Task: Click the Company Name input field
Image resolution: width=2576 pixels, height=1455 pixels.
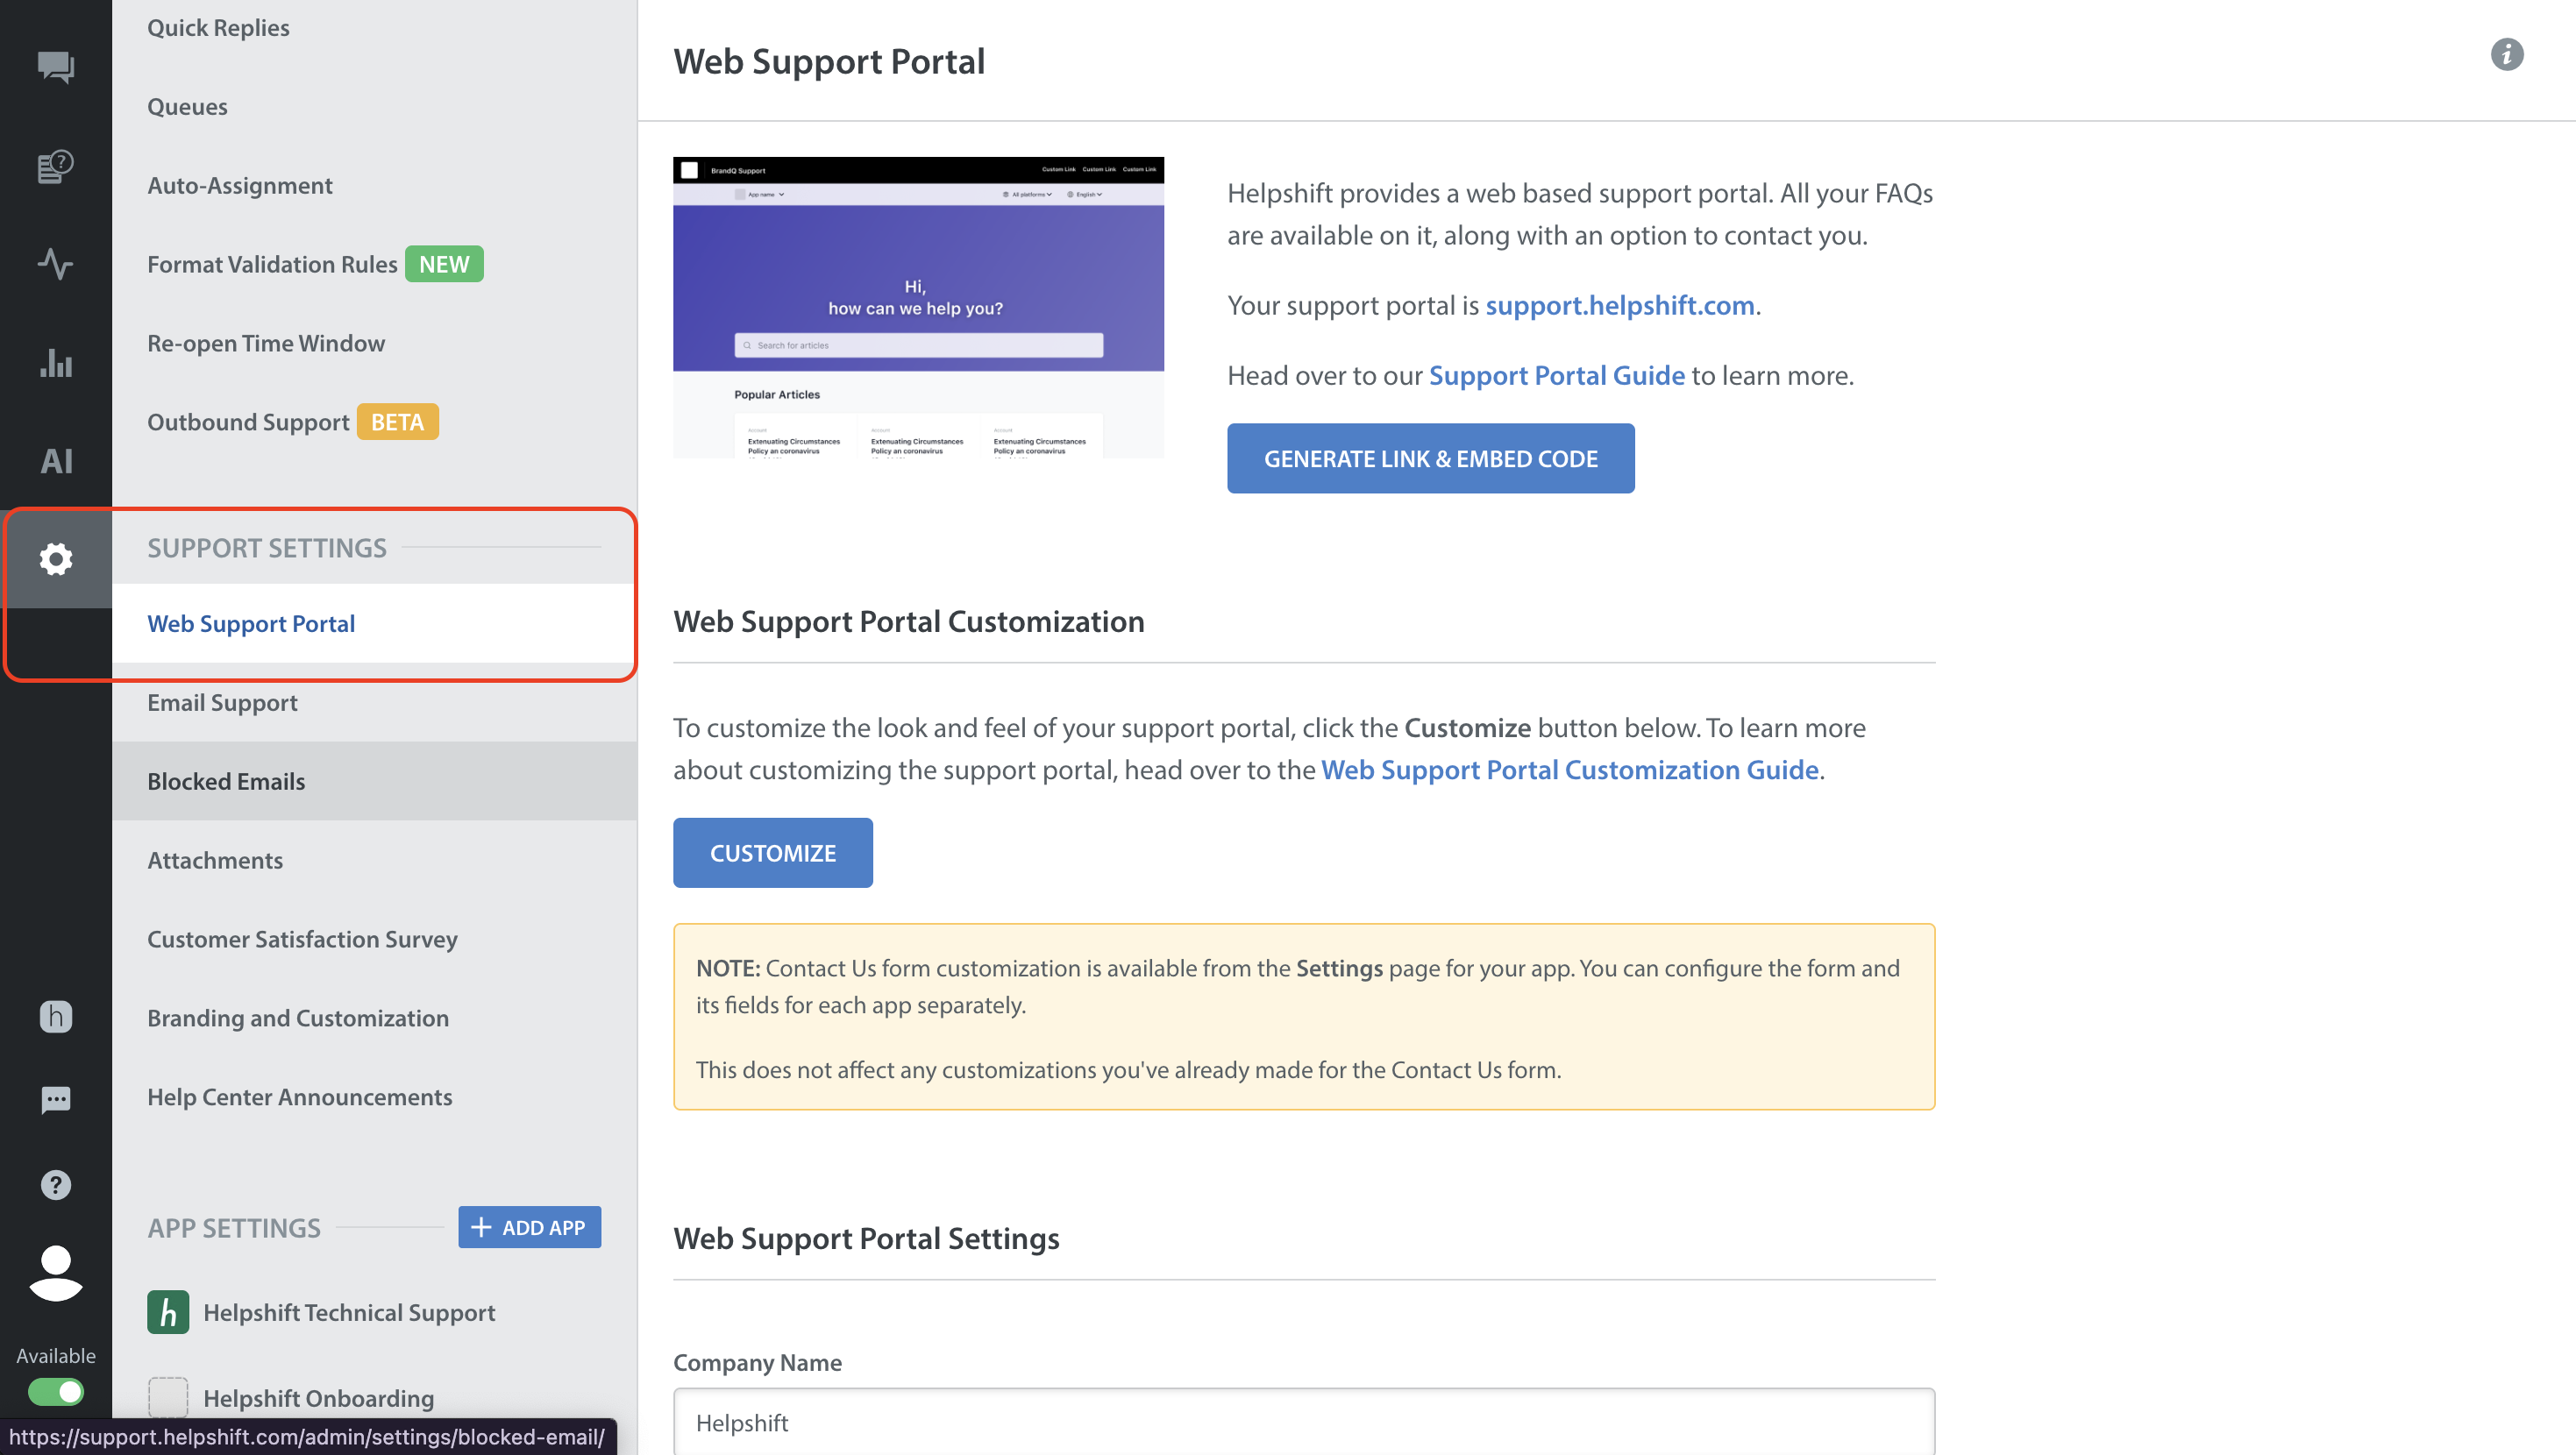Action: (x=1303, y=1422)
